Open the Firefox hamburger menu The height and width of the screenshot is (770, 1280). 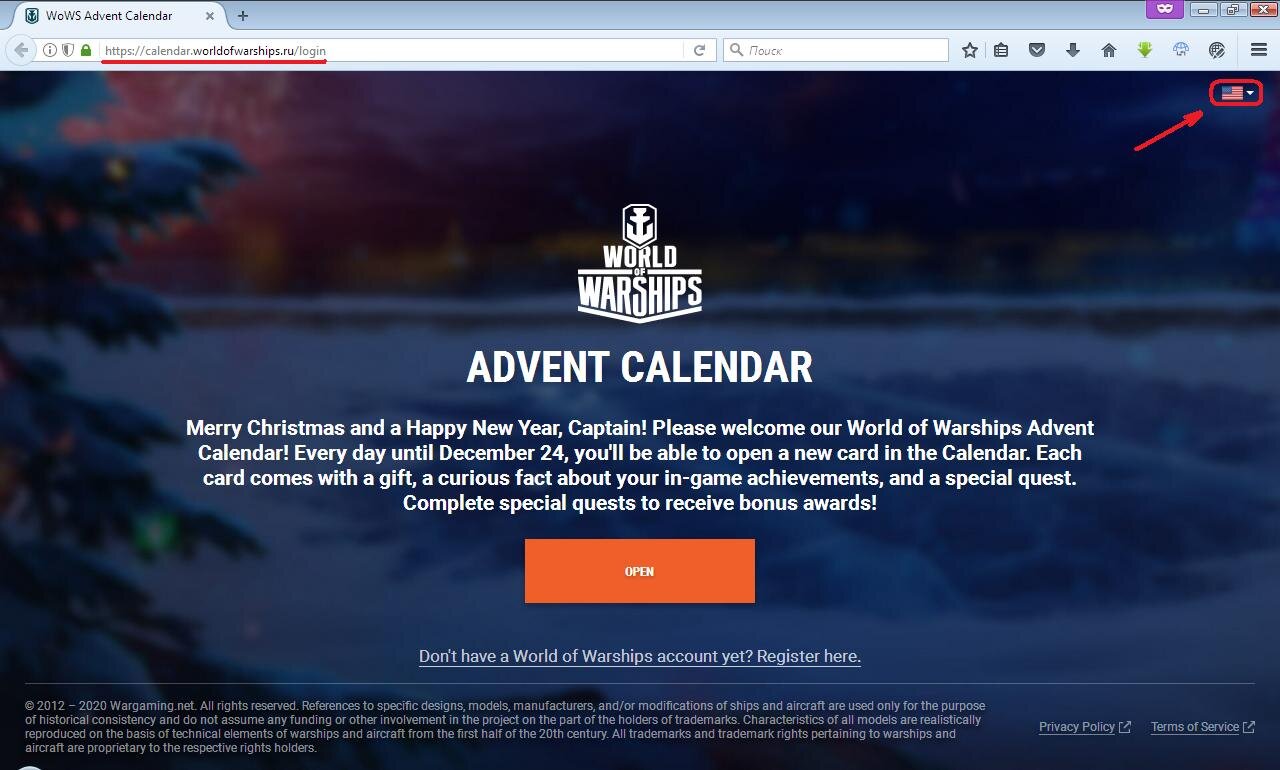click(1259, 50)
